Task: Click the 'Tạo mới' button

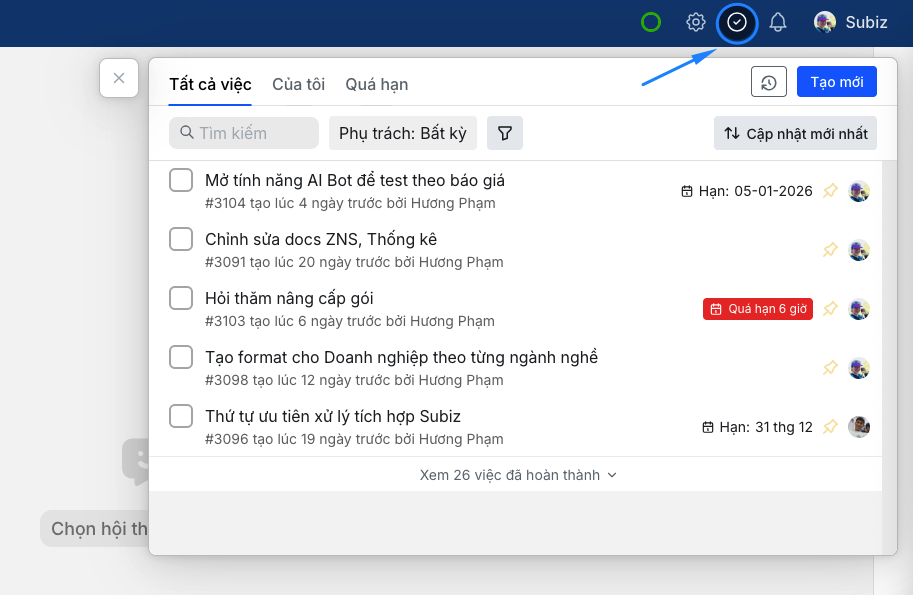Action: [x=836, y=82]
